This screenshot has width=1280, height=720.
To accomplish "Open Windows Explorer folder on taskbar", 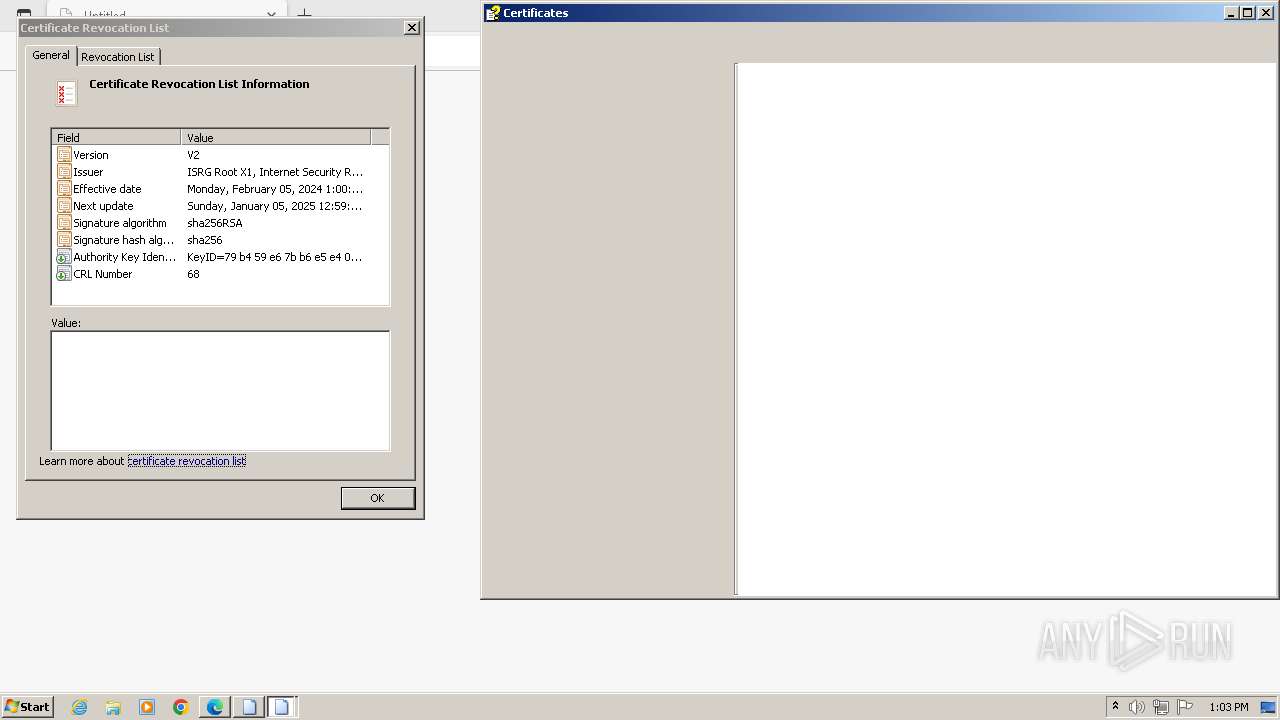I will (113, 707).
